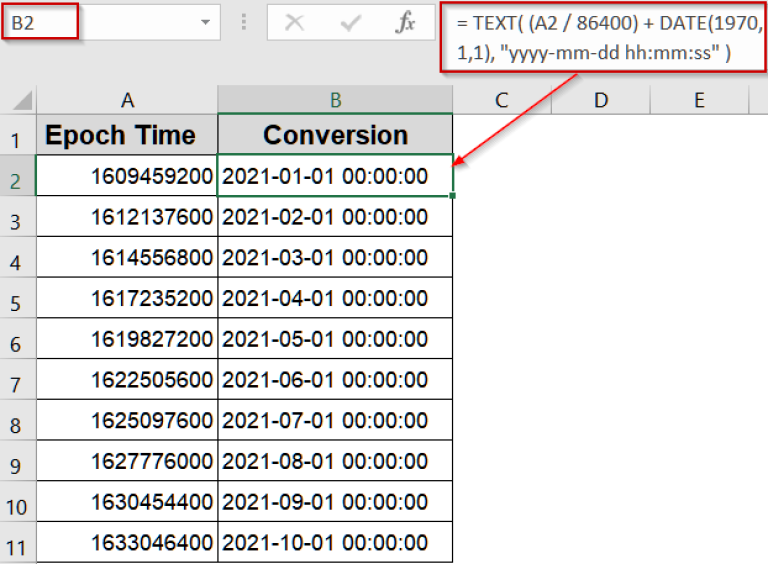This screenshot has height=564, width=768.
Task: Open the Insert Function fx button
Action: point(405,22)
